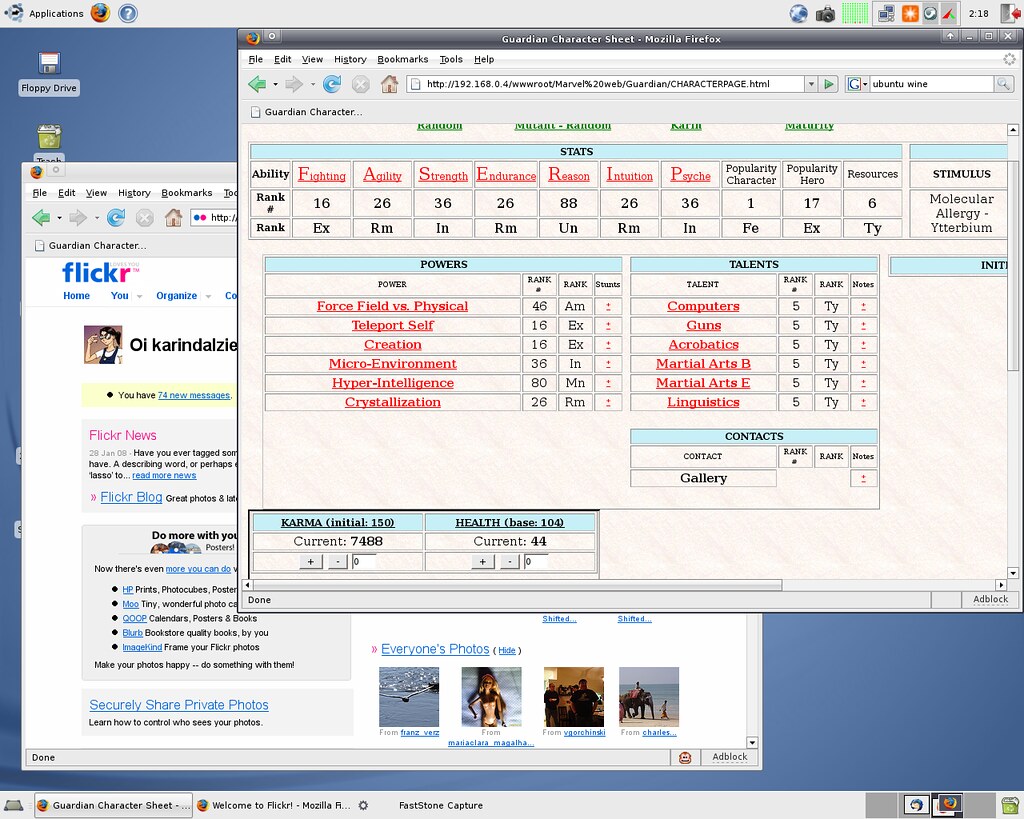This screenshot has width=1024, height=819.
Task: Open the Floppy Drive desktop icon
Action: click(x=49, y=66)
